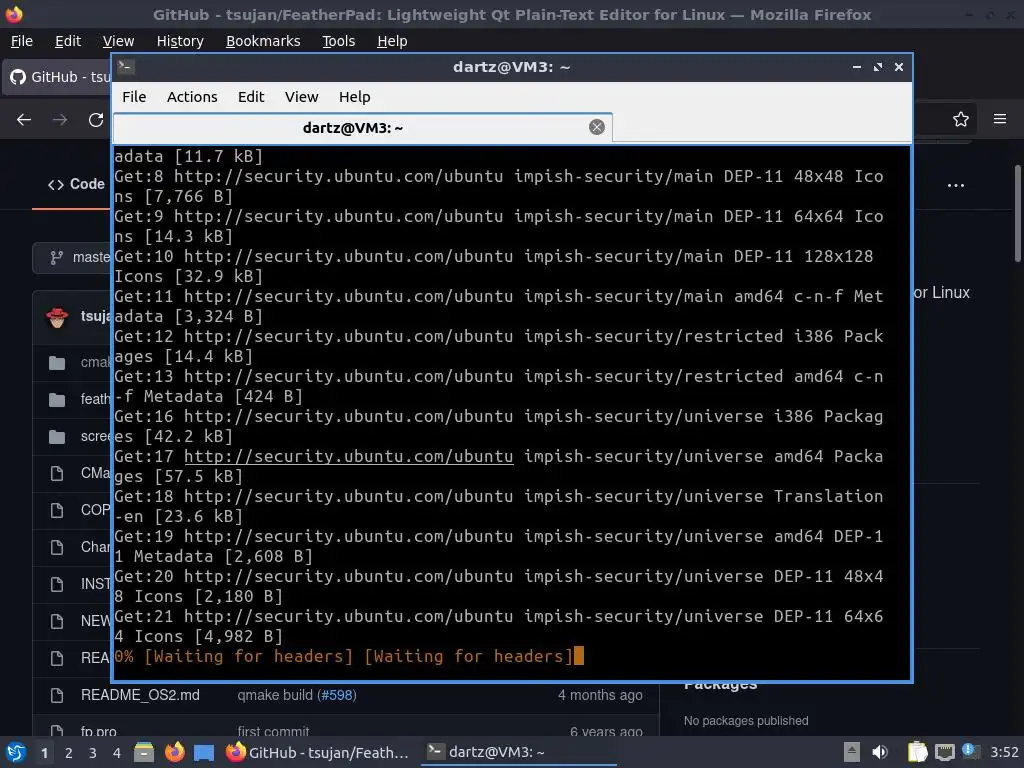
Task: Open the ChangeLog file icon in the repo list
Action: [x=57, y=547]
